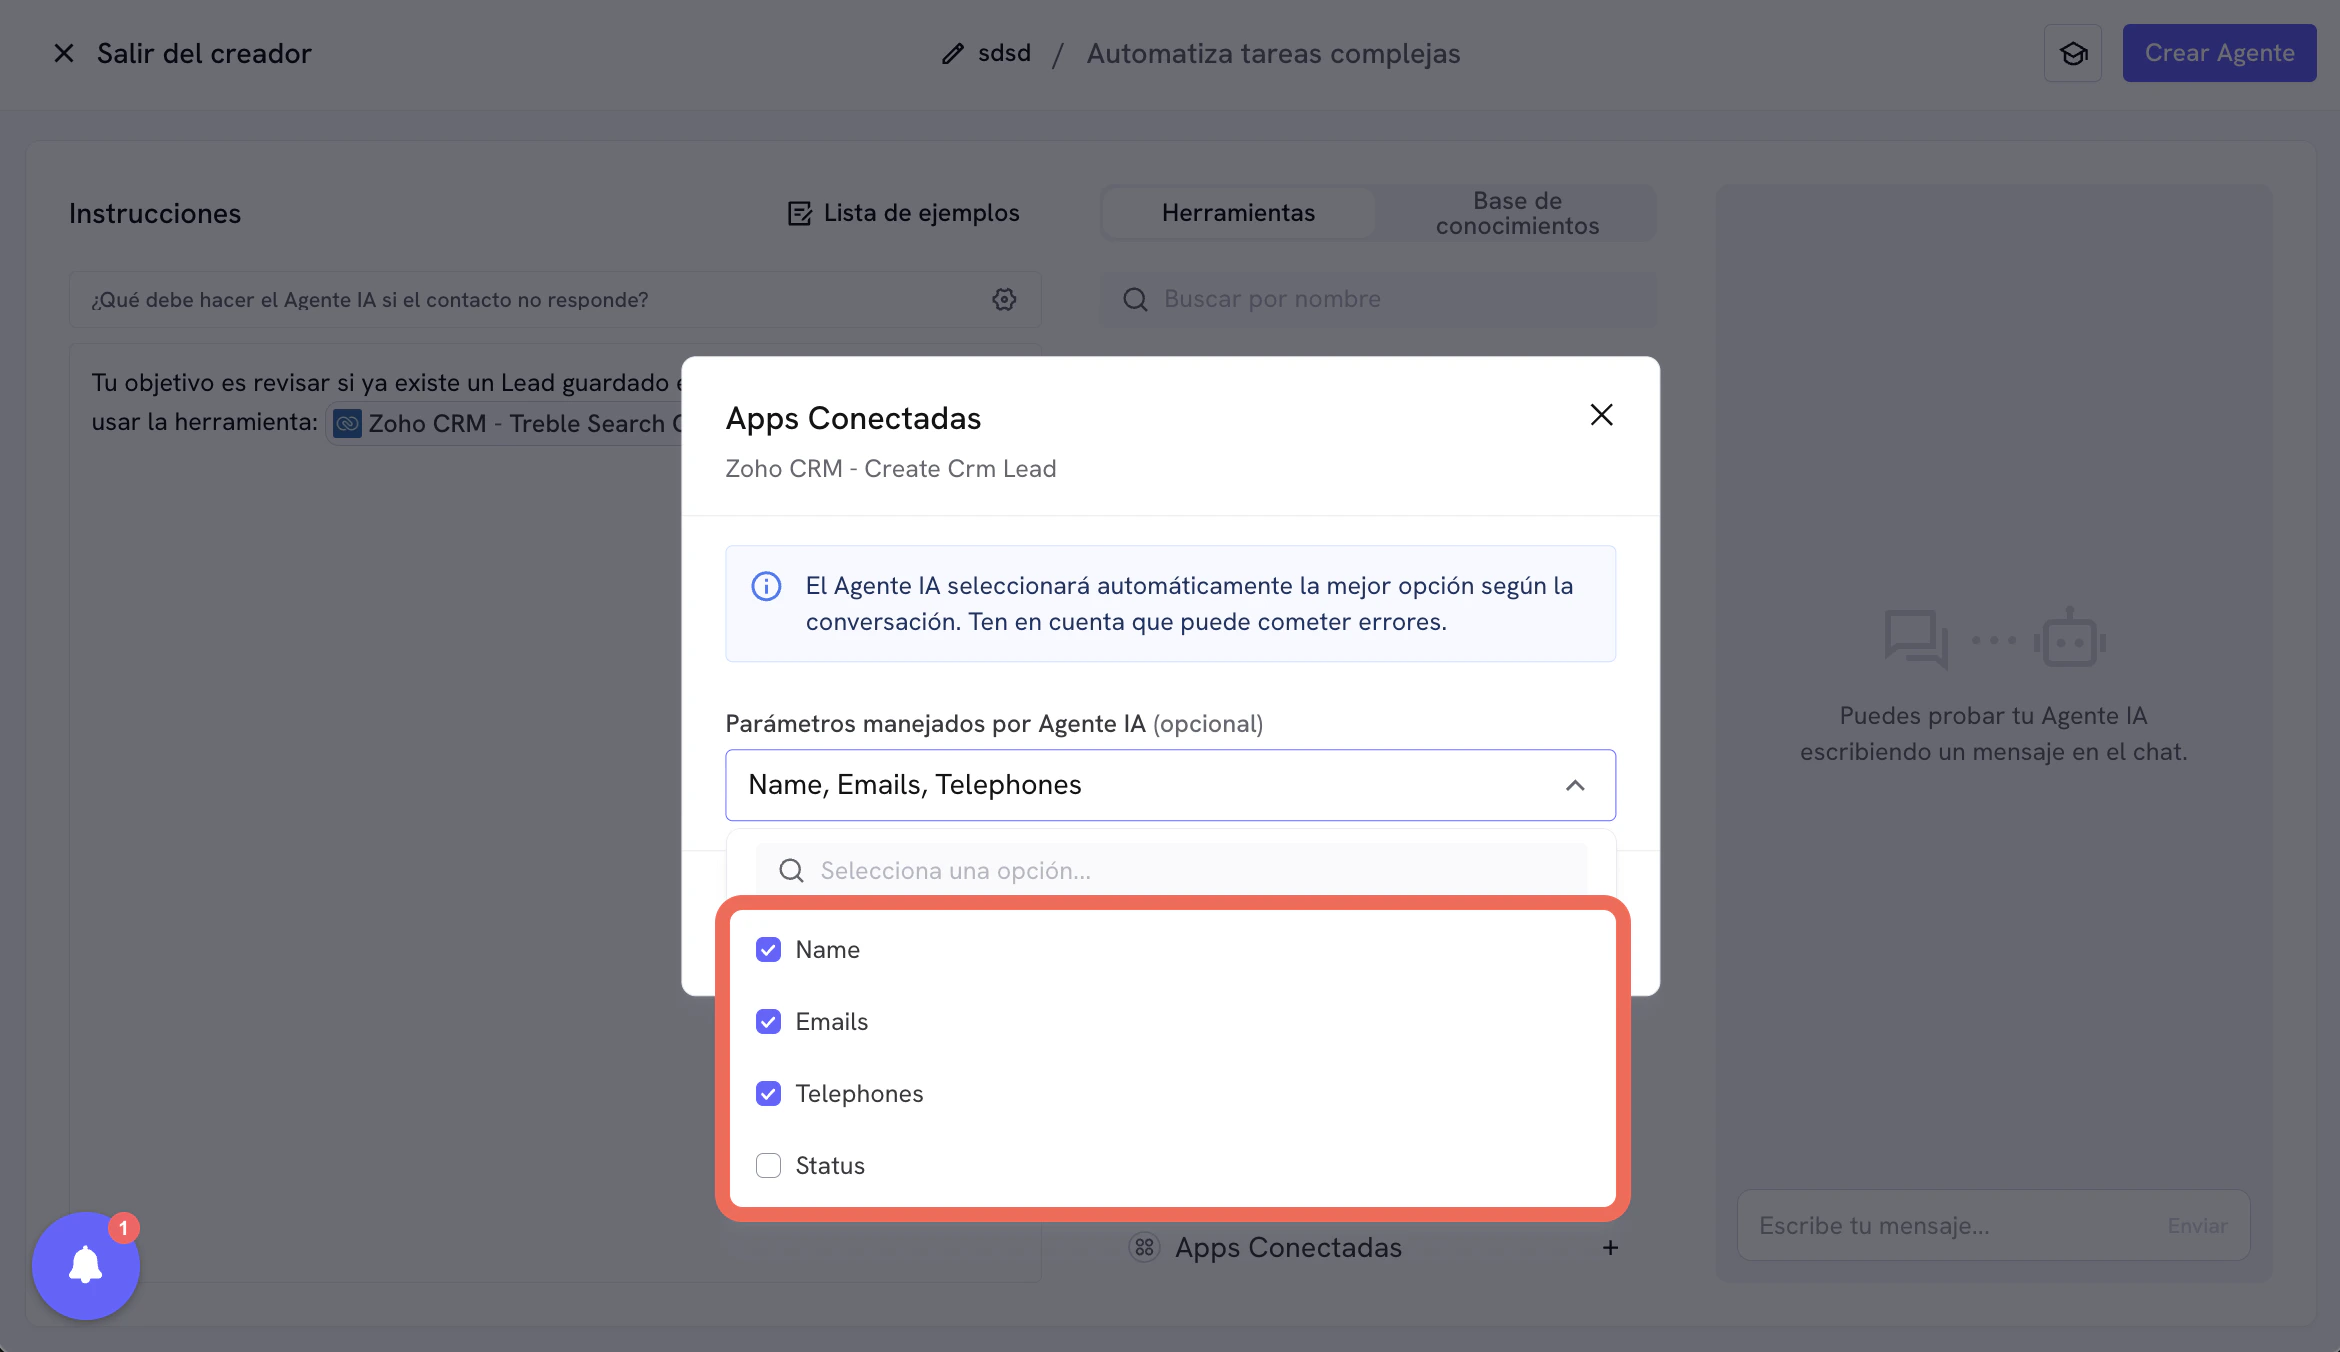The height and width of the screenshot is (1352, 2340).
Task: Open the graduation cap tutorial icon
Action: (x=2073, y=53)
